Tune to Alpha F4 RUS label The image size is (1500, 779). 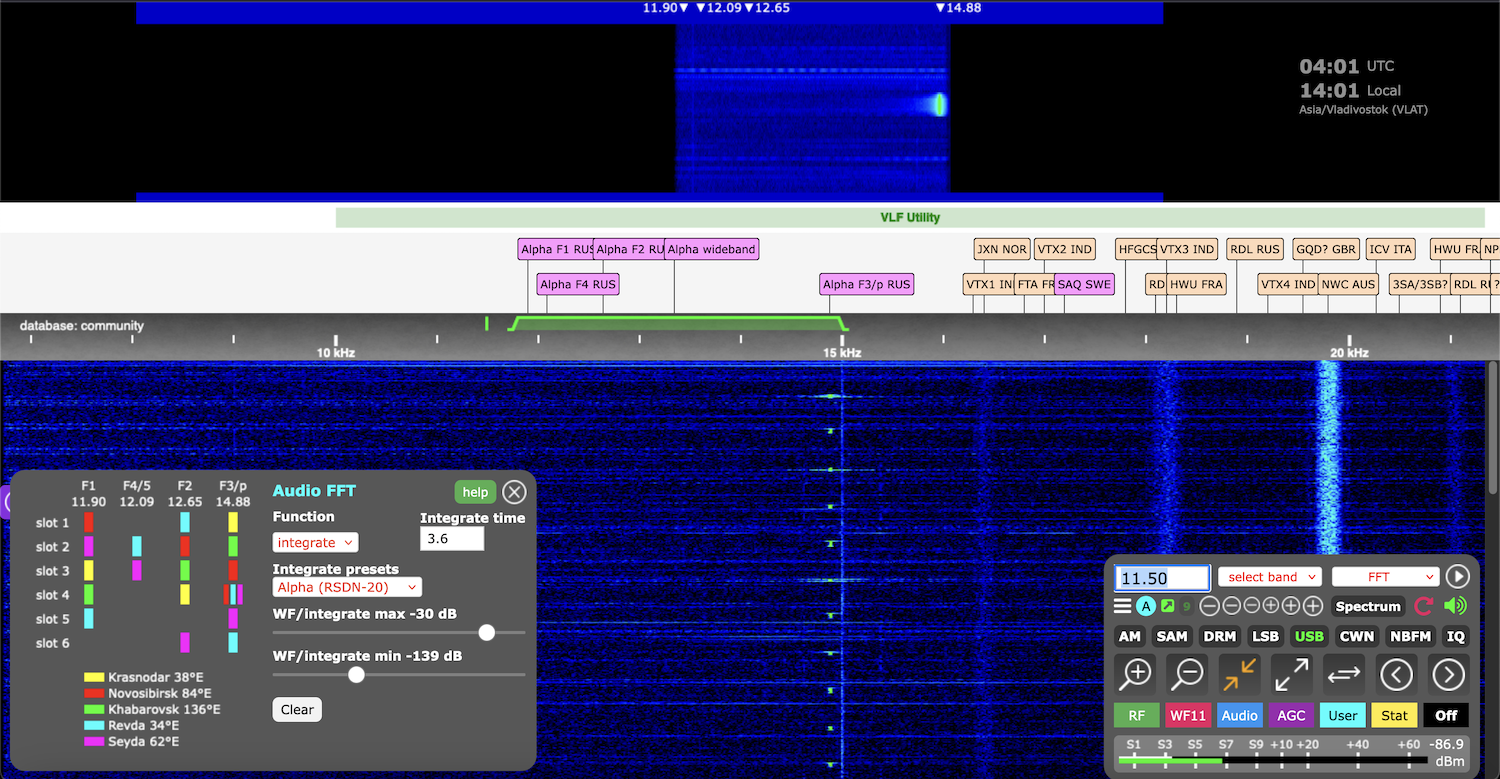(578, 284)
